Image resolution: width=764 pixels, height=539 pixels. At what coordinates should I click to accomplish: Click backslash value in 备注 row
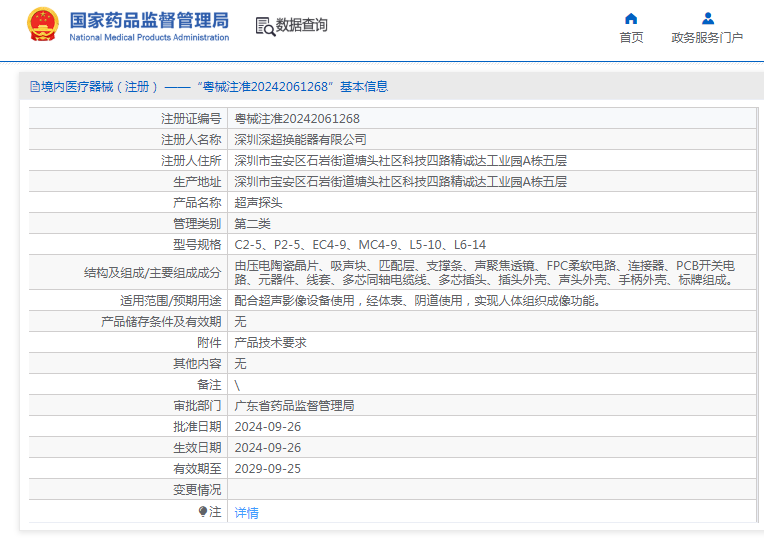point(237,385)
